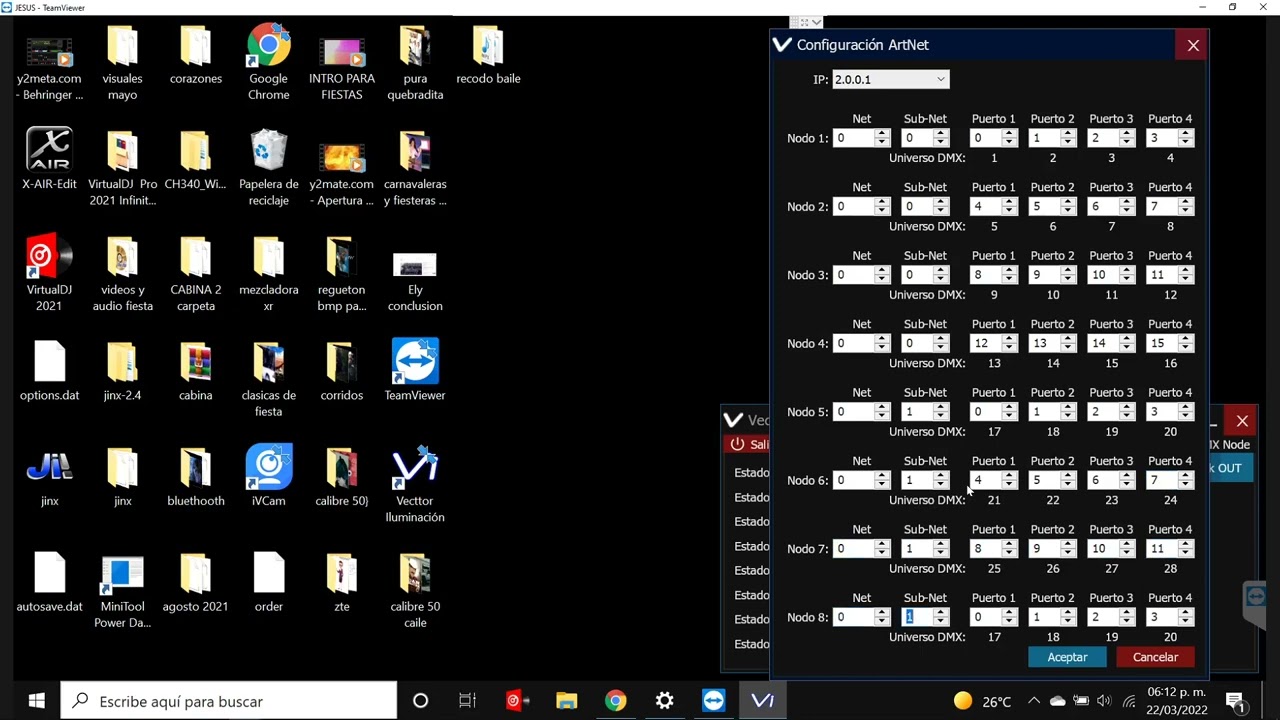Image resolution: width=1280 pixels, height=720 pixels.
Task: Click the Nodo 1 Puerto 1 value field
Action: click(984, 138)
